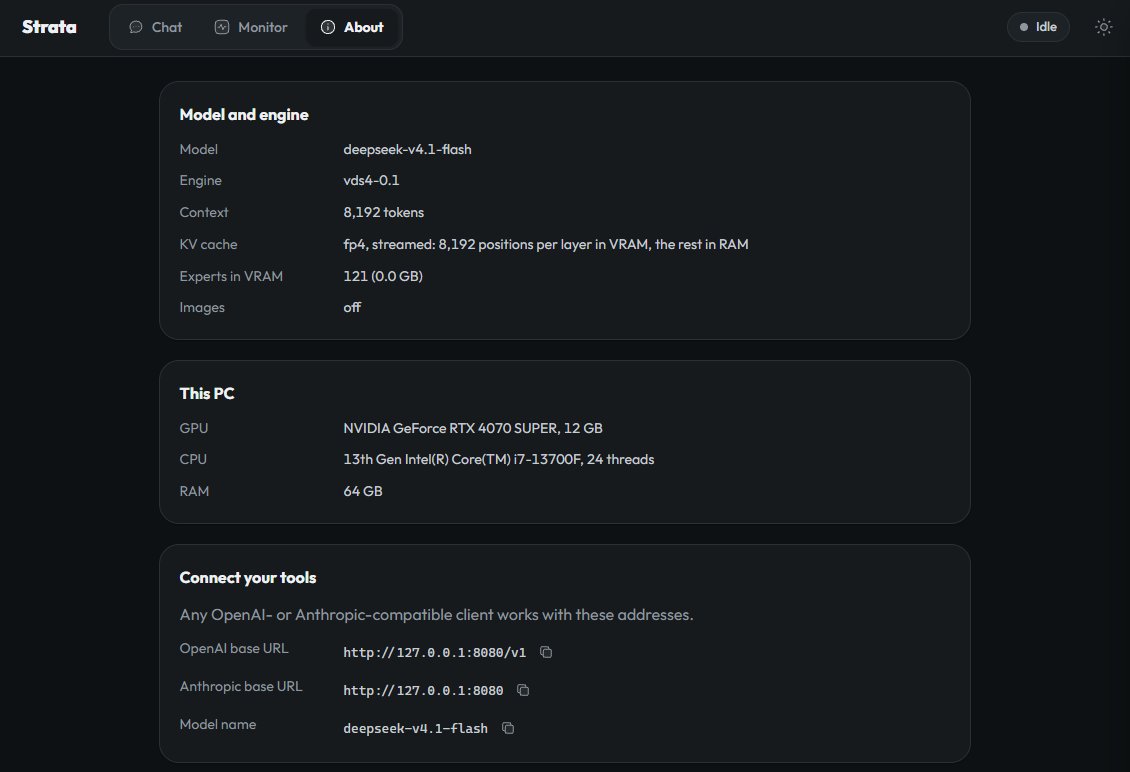1130x772 pixels.
Task: Switch to the Monitor tab
Action: coord(251,27)
